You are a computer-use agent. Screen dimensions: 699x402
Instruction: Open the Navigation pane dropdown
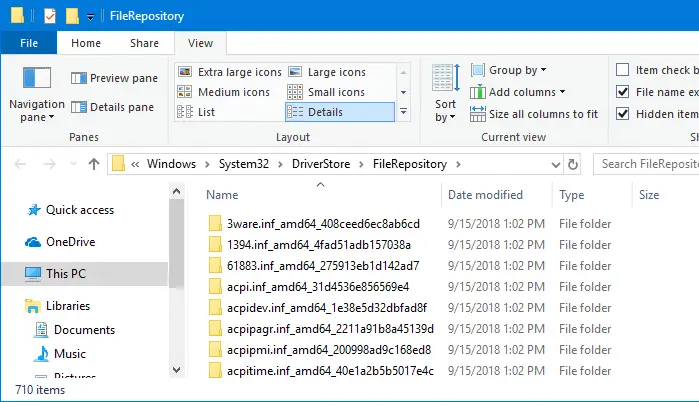click(x=37, y=94)
